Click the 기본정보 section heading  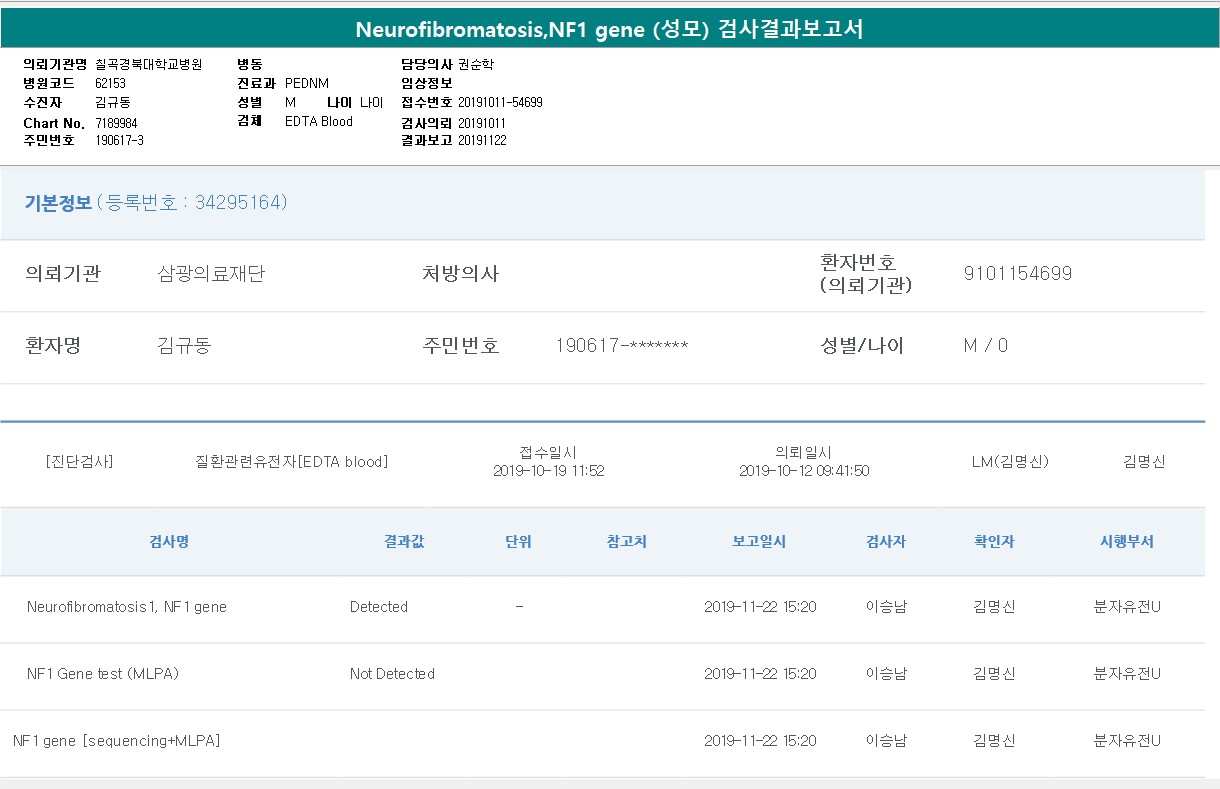pos(58,203)
